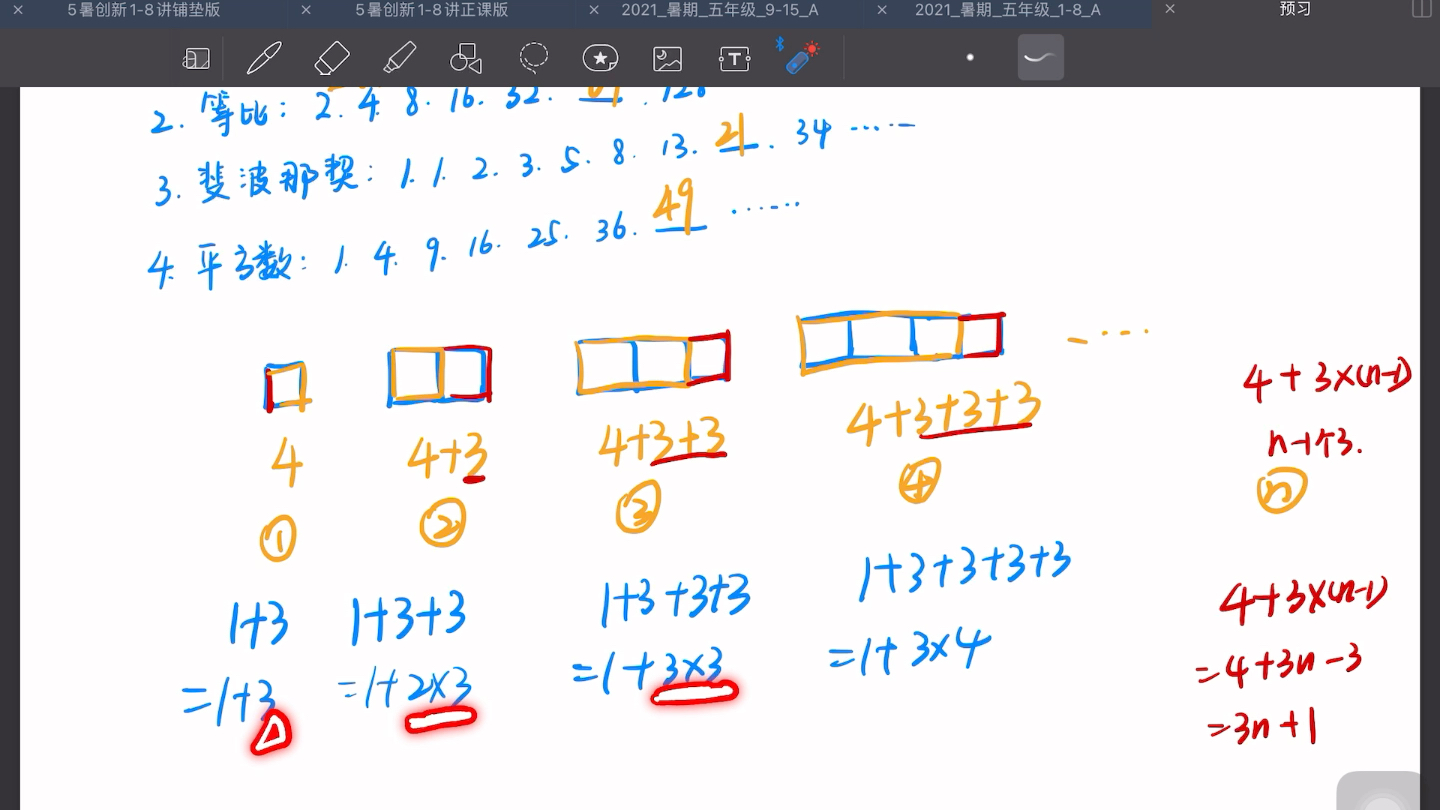Screen dimensions: 1440x810
Task: Open the current stroke style preview
Action: [x=1040, y=58]
